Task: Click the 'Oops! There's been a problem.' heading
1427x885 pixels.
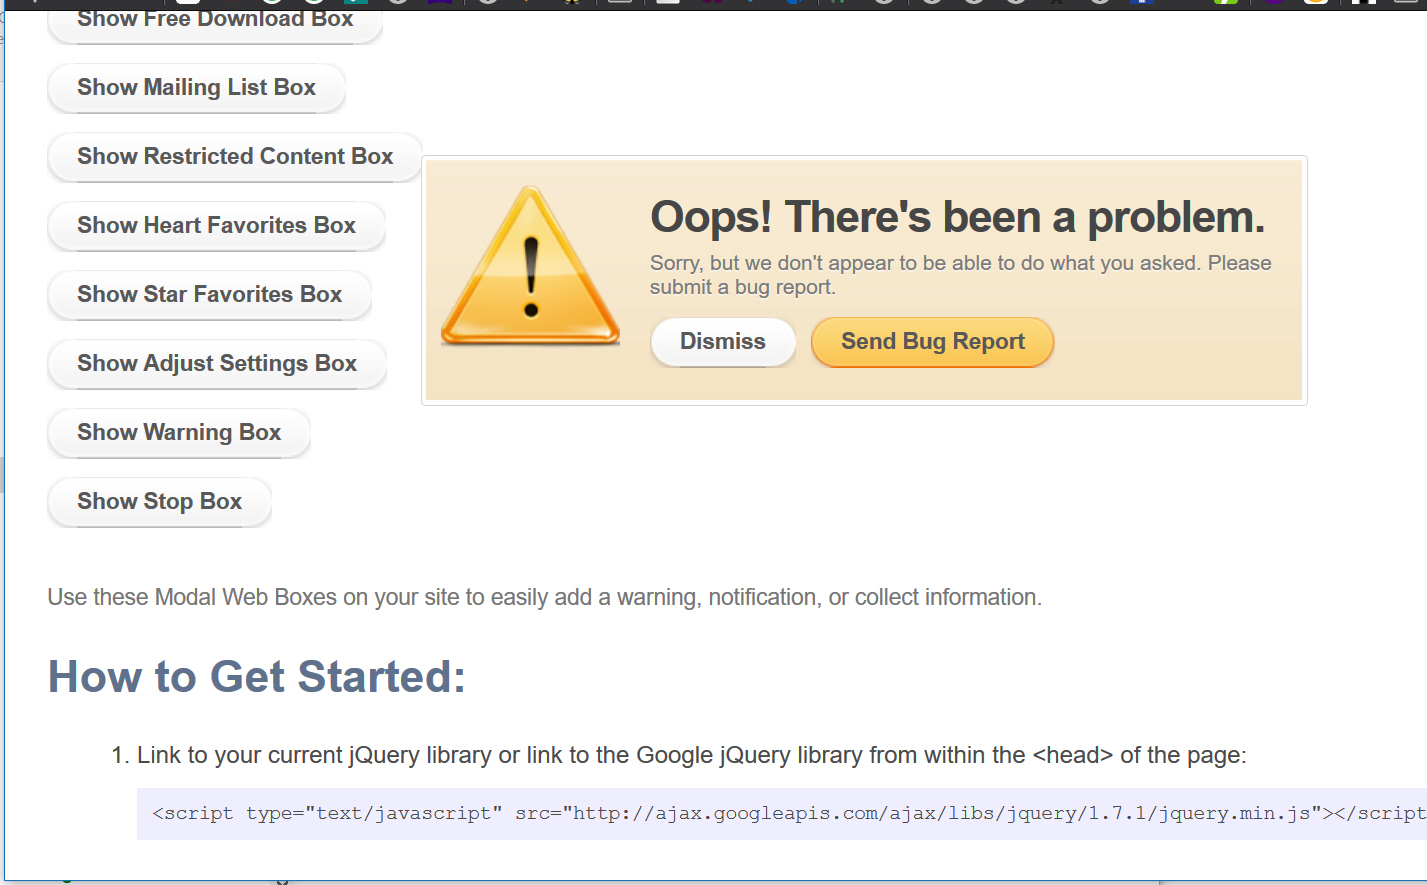Action: click(x=957, y=217)
